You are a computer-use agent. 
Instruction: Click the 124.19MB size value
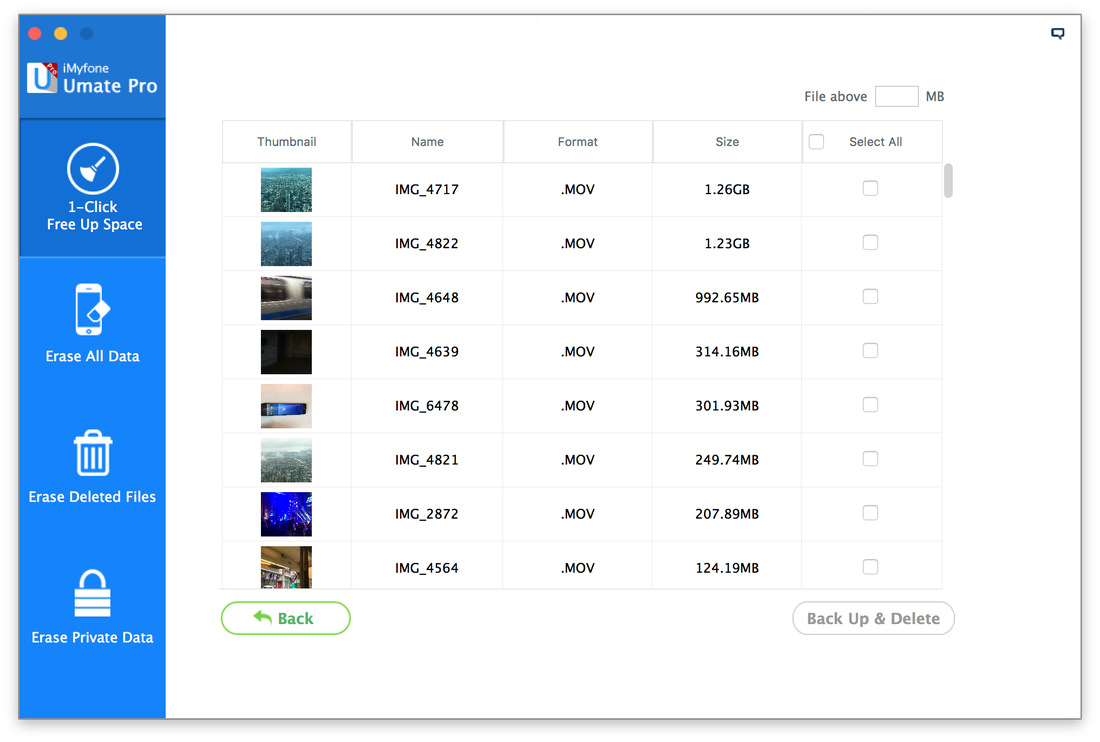(x=727, y=567)
